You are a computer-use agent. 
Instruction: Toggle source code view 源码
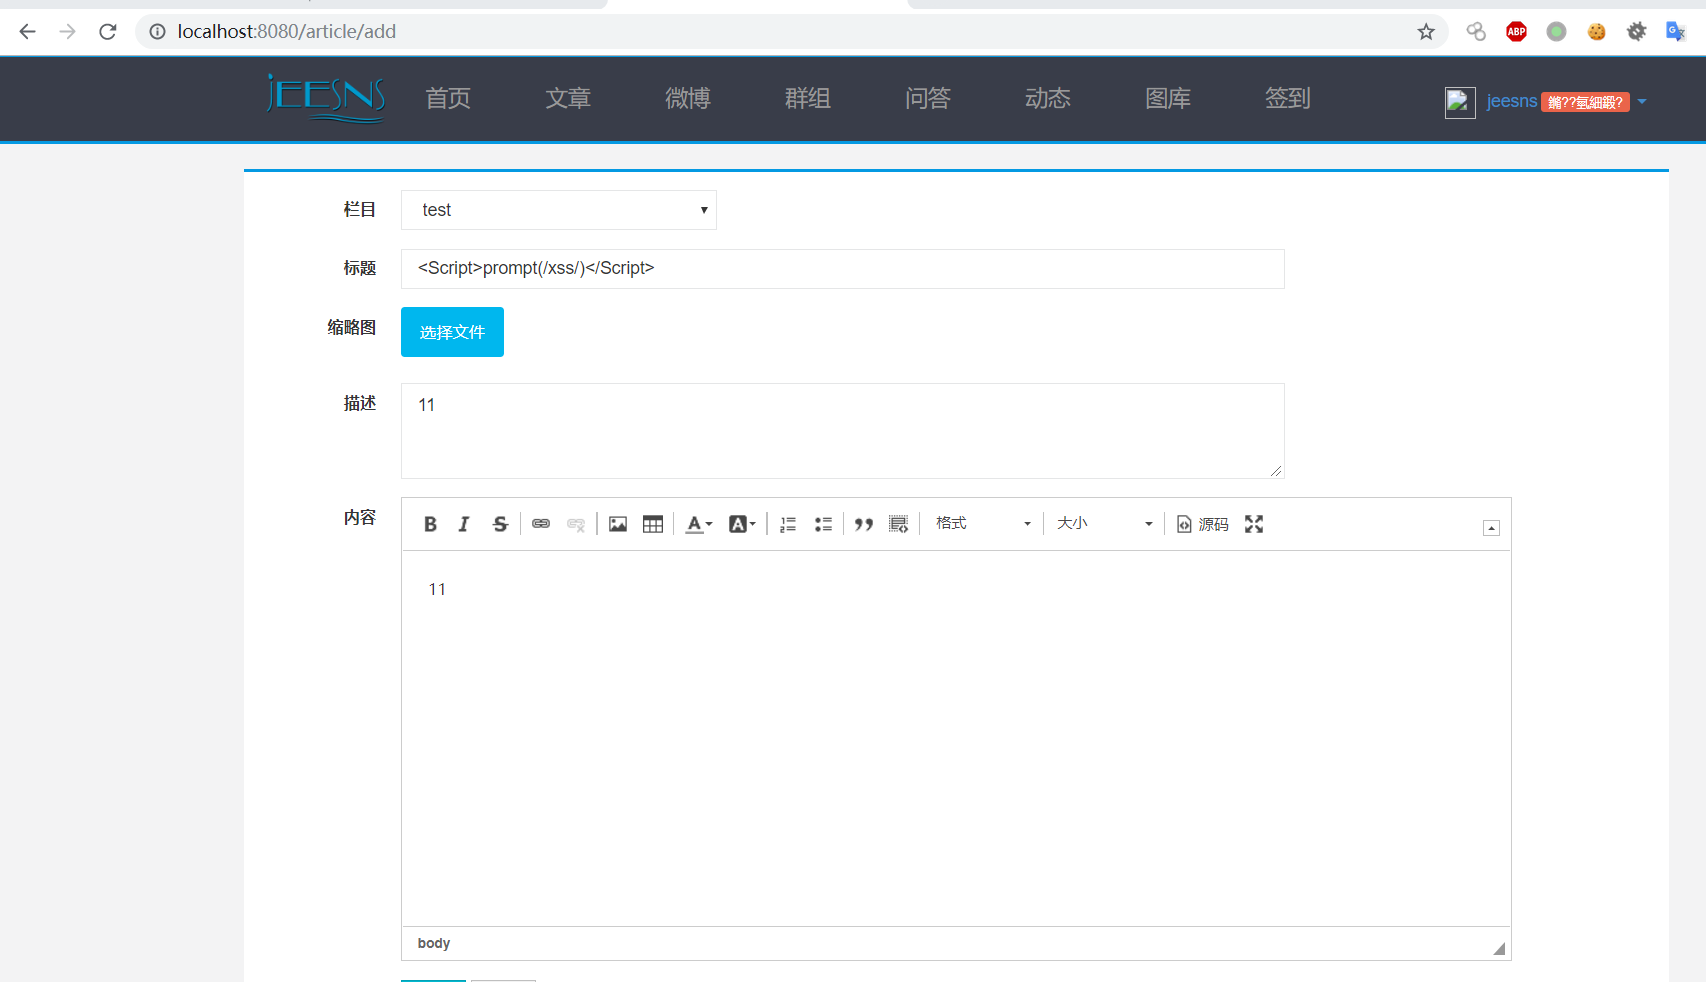(1203, 524)
